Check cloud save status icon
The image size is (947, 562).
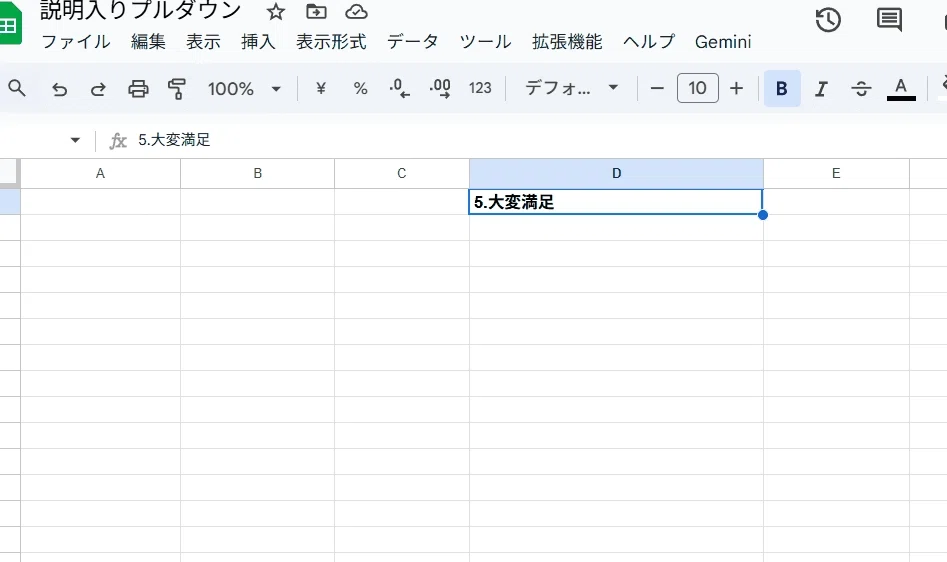[x=356, y=11]
